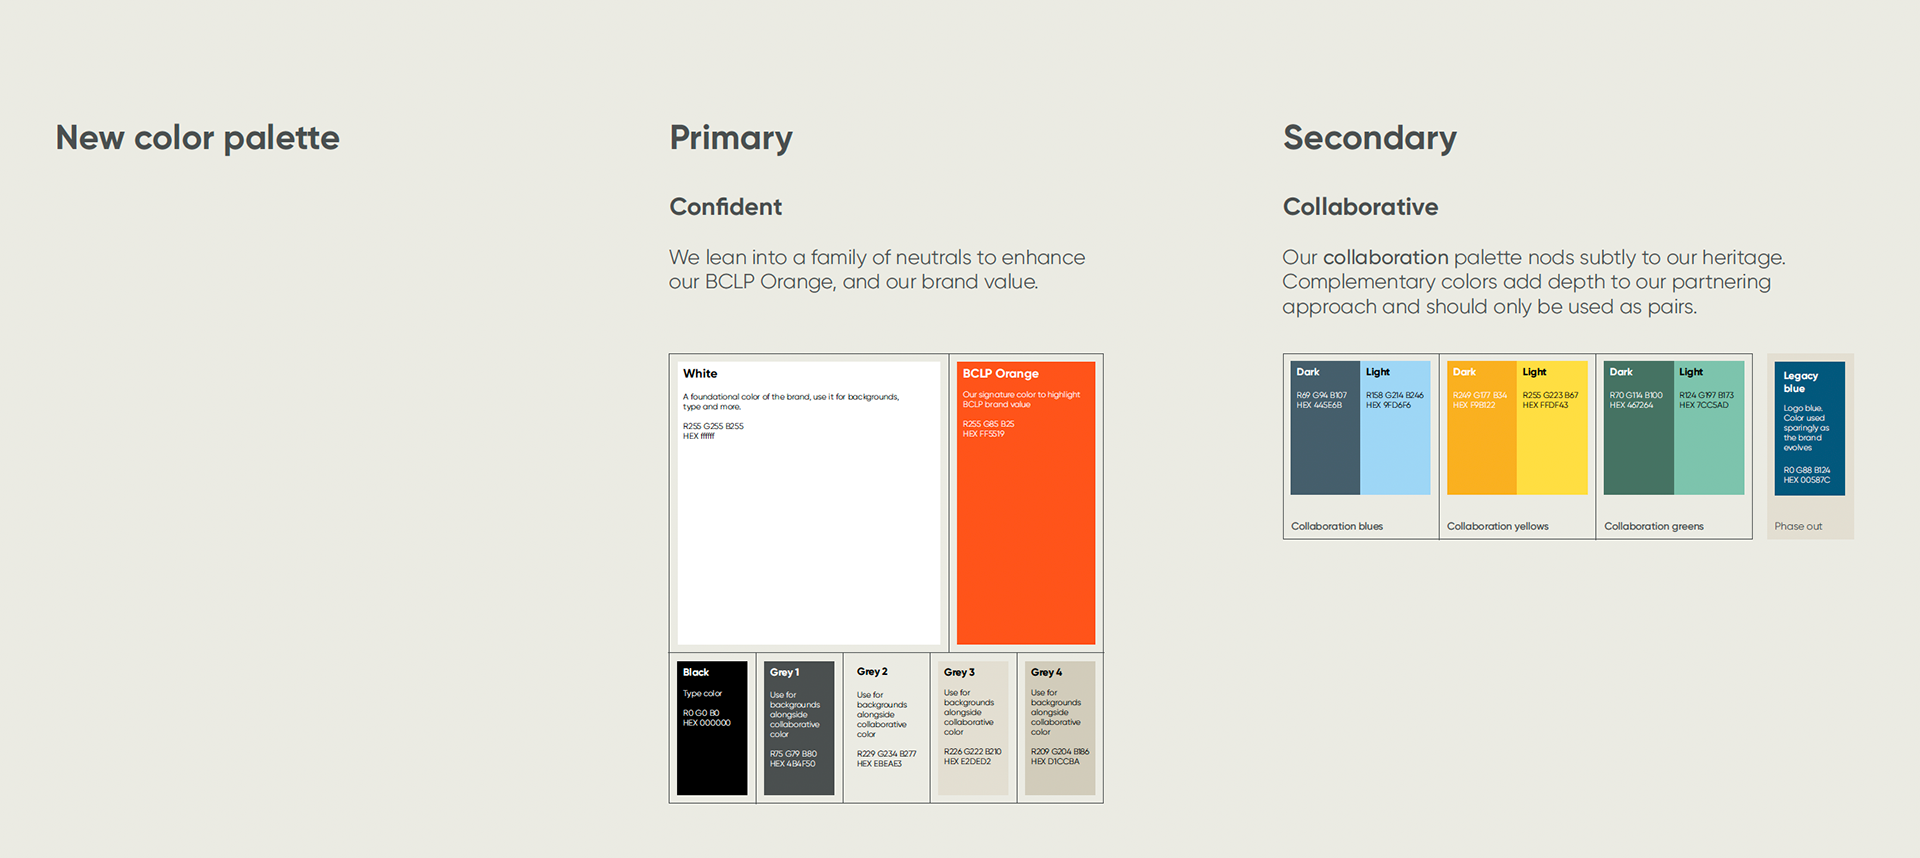Pick the Dark collaboration green swatch
The height and width of the screenshot is (858, 1920).
1638,428
